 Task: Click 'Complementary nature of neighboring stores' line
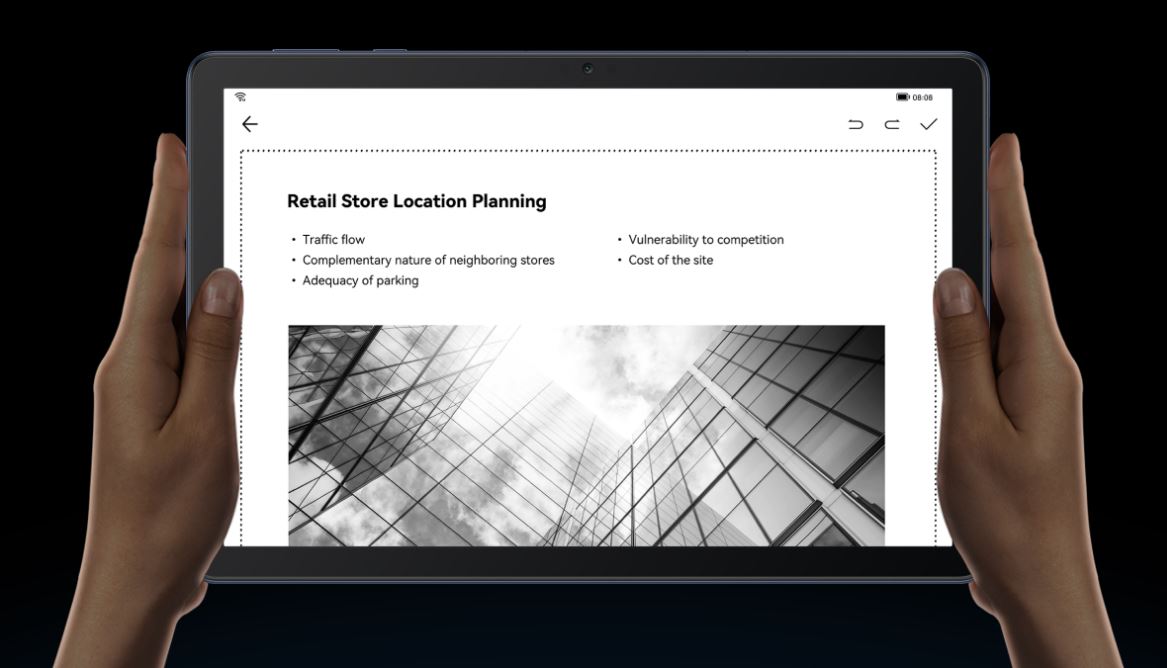(x=428, y=260)
